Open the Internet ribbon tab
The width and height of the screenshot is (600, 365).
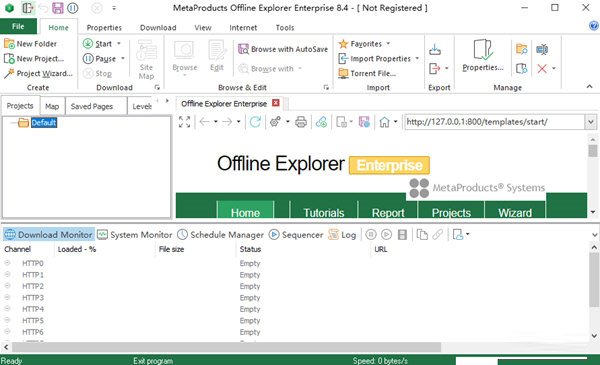(243, 28)
